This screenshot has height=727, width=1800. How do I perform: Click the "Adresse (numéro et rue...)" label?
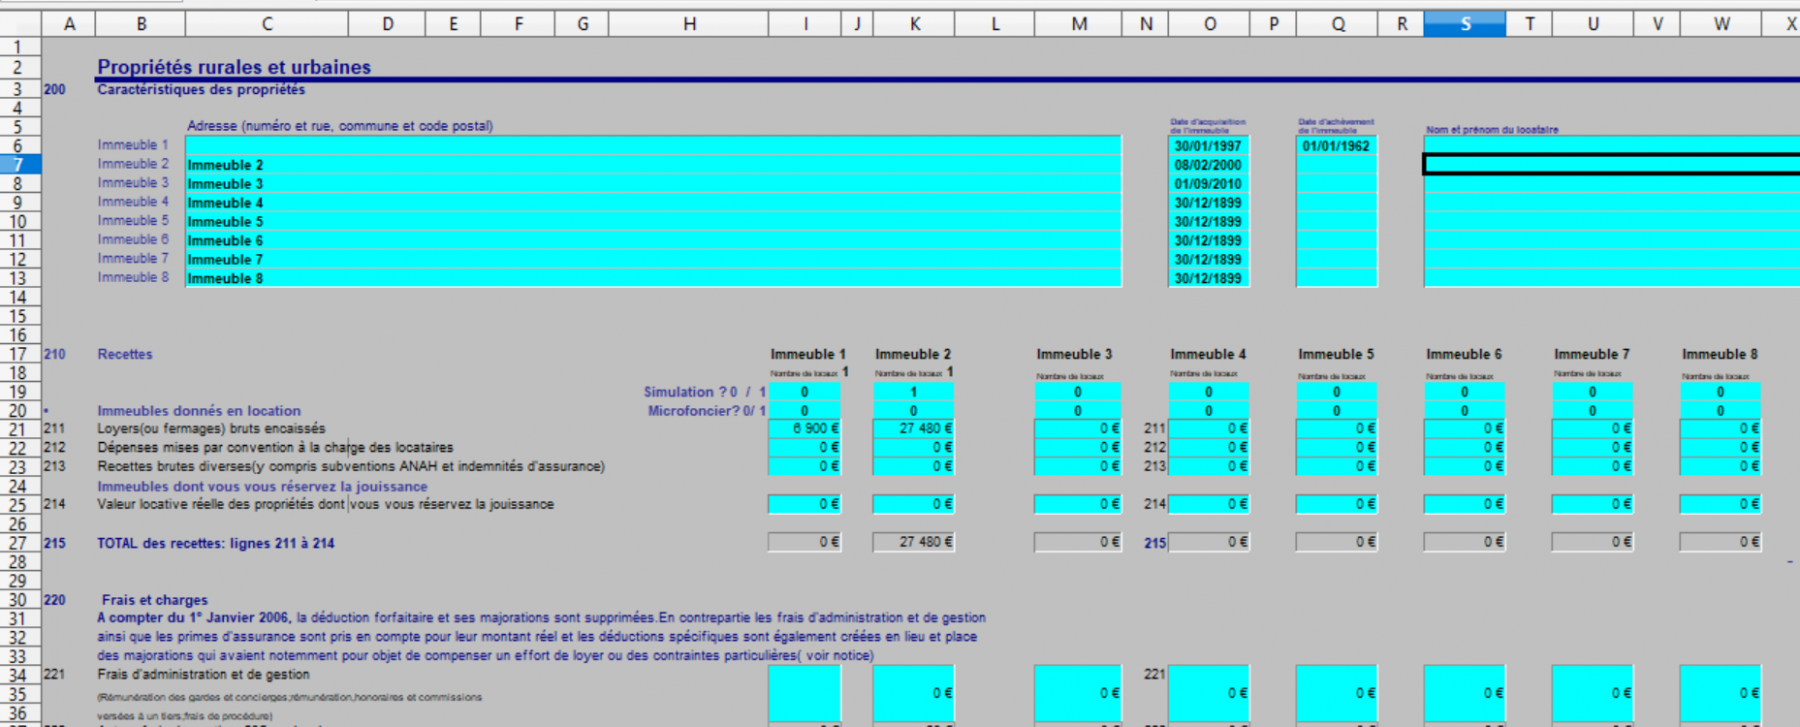340,126
